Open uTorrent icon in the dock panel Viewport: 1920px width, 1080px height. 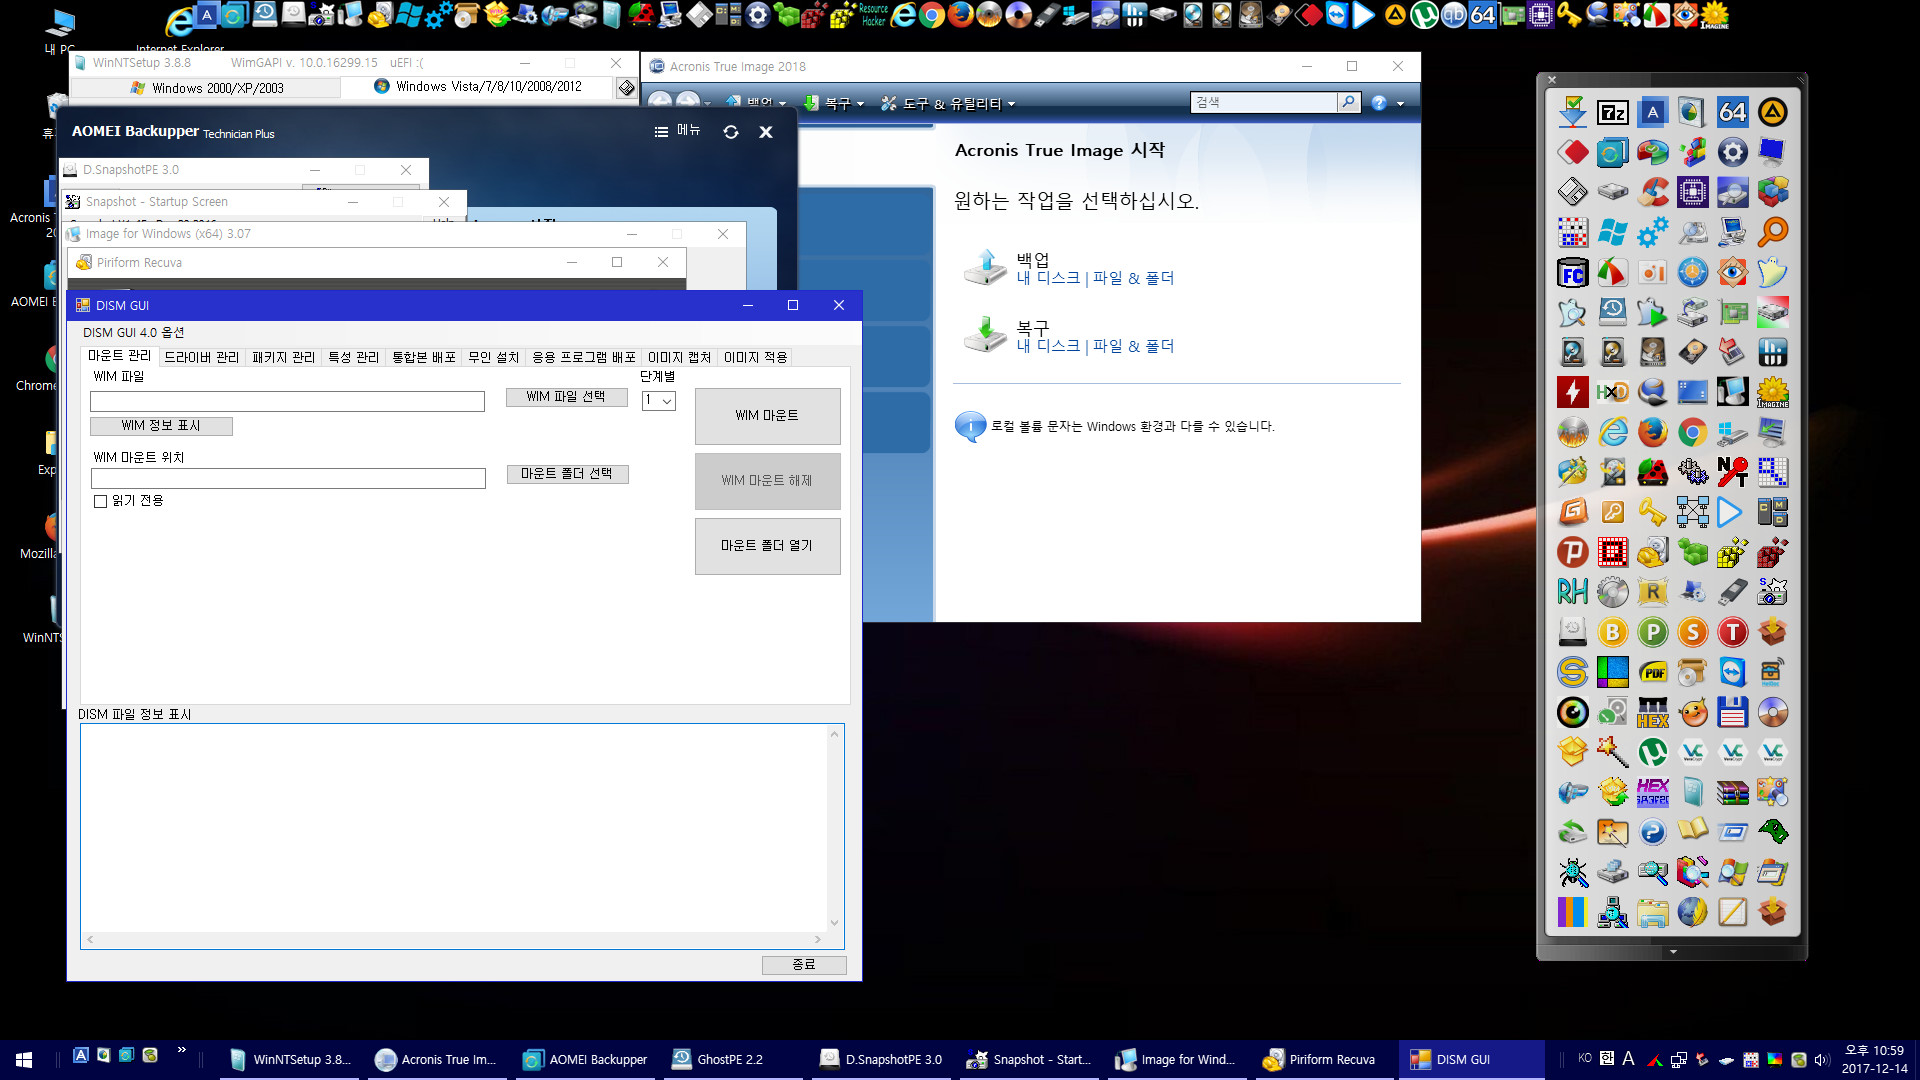(x=1652, y=752)
